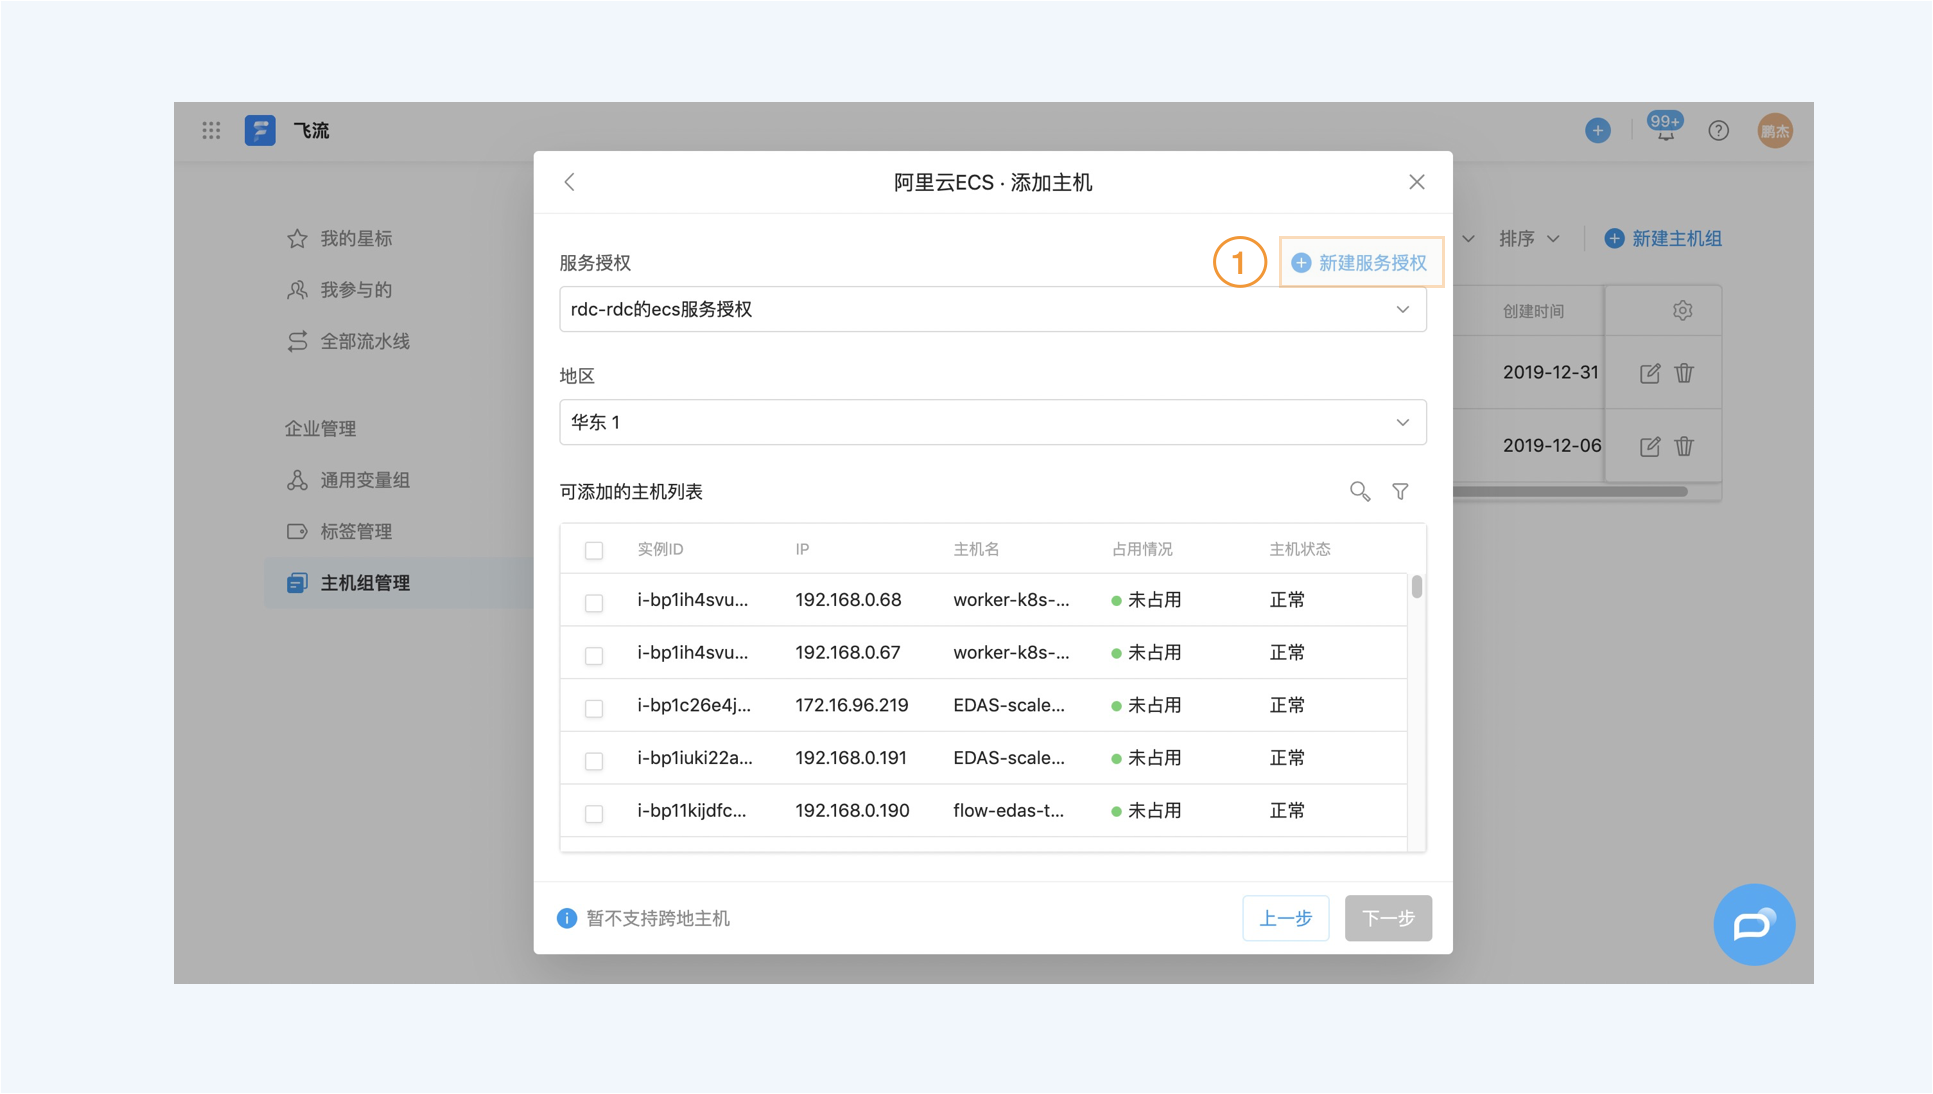Click instance ID i-bp1c26e4j...
The width and height of the screenshot is (1933, 1094).
pos(694,705)
